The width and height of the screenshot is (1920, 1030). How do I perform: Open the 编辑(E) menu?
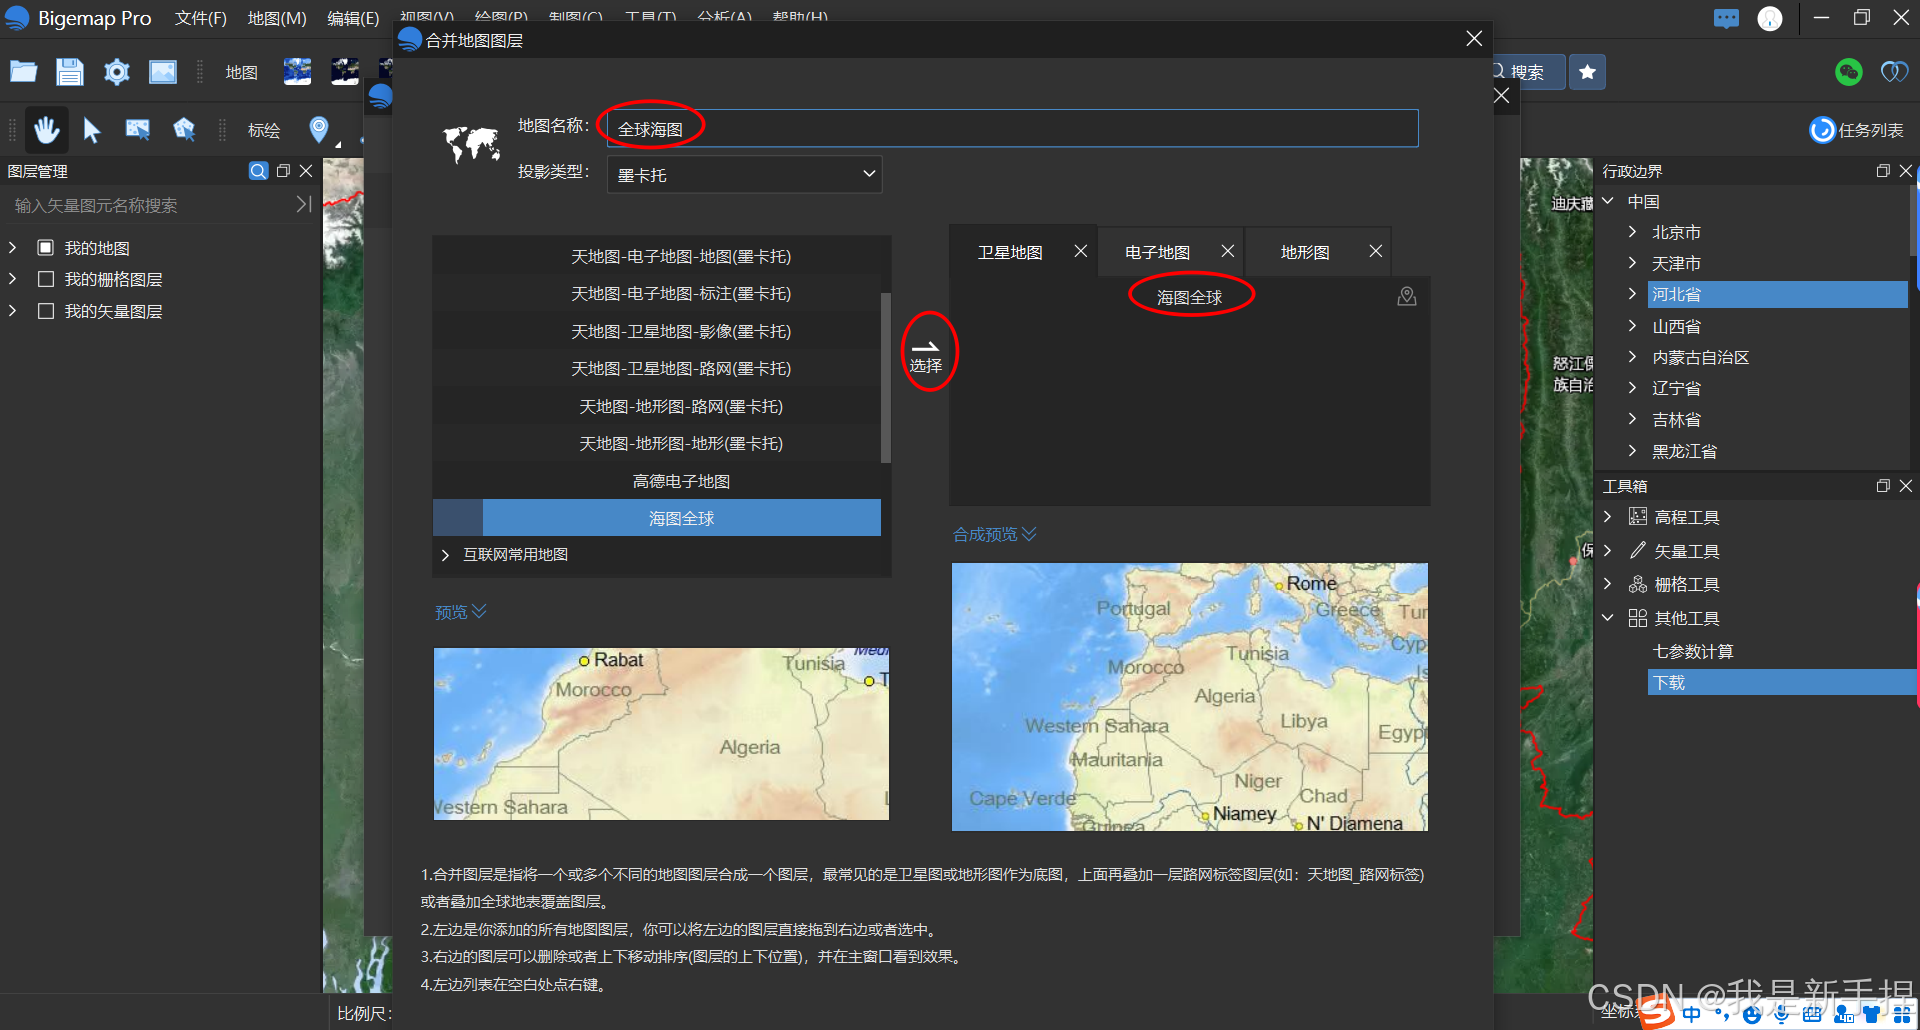[x=353, y=18]
